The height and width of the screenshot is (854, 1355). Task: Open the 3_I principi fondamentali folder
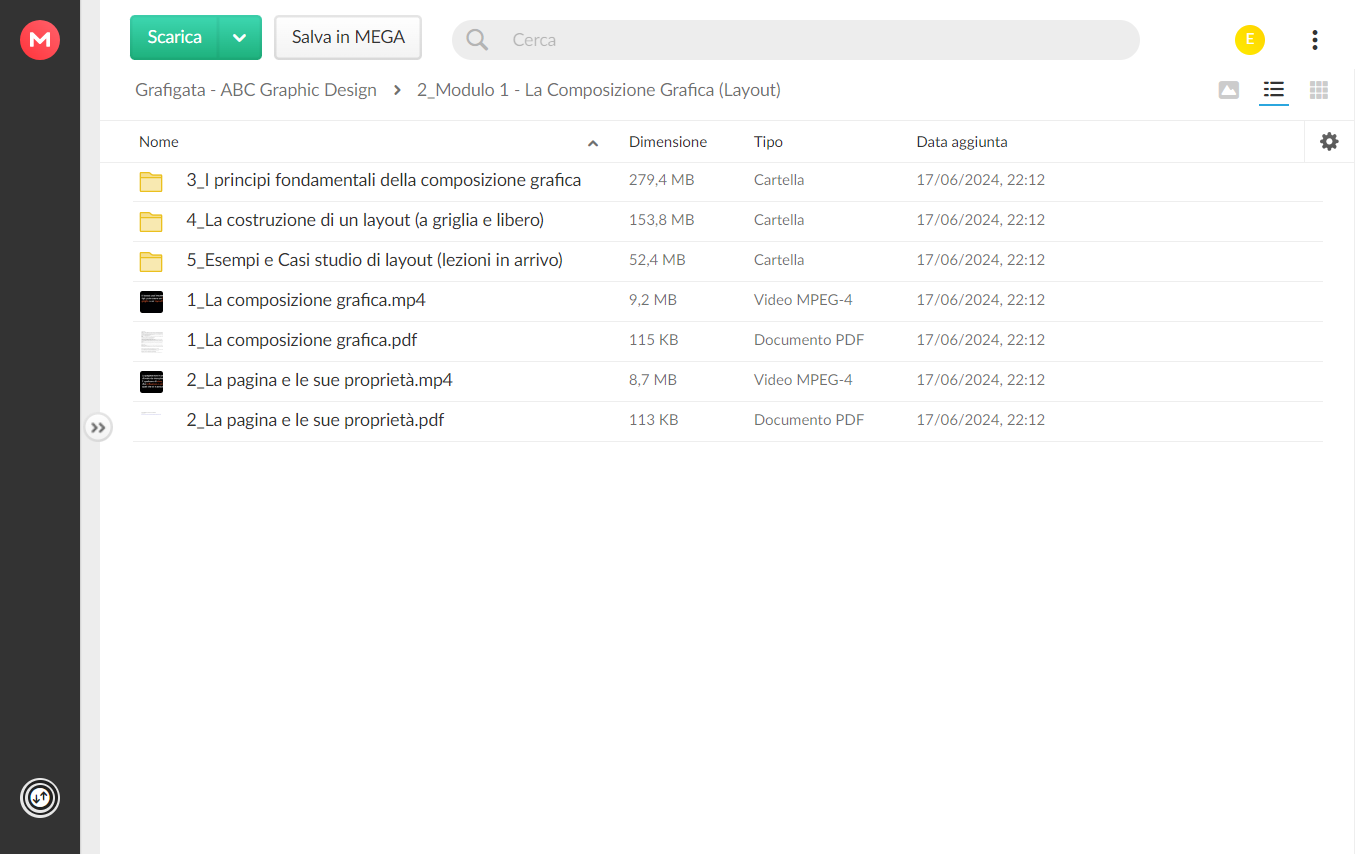click(x=384, y=181)
